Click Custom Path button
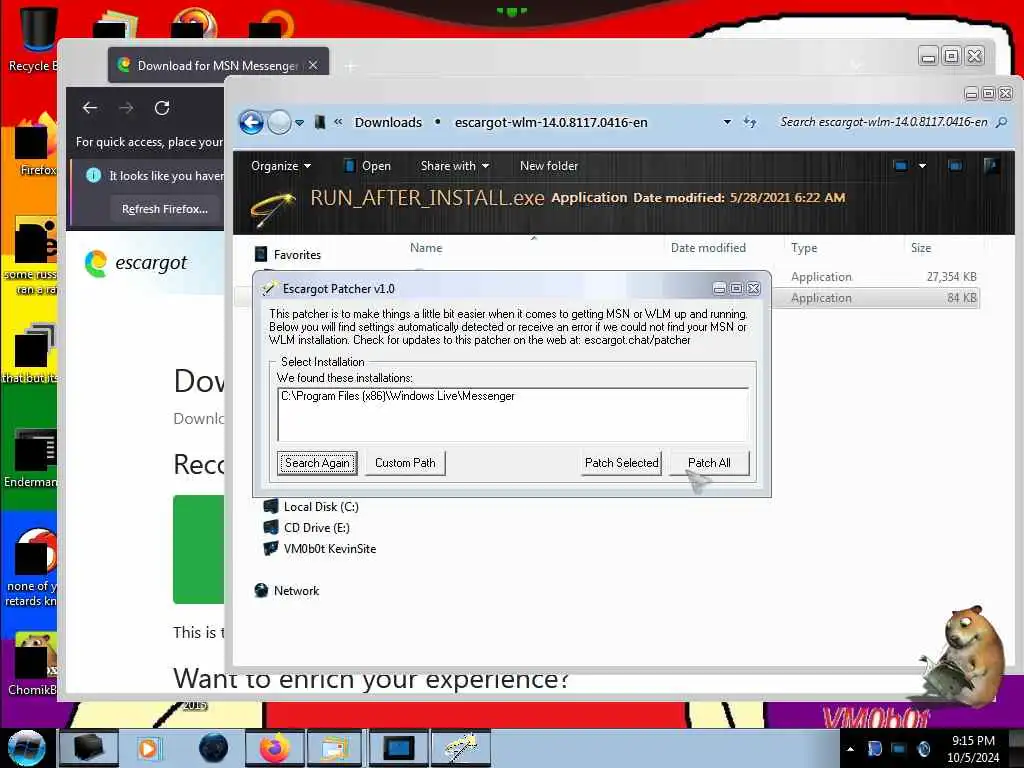The image size is (1024, 768). (405, 463)
